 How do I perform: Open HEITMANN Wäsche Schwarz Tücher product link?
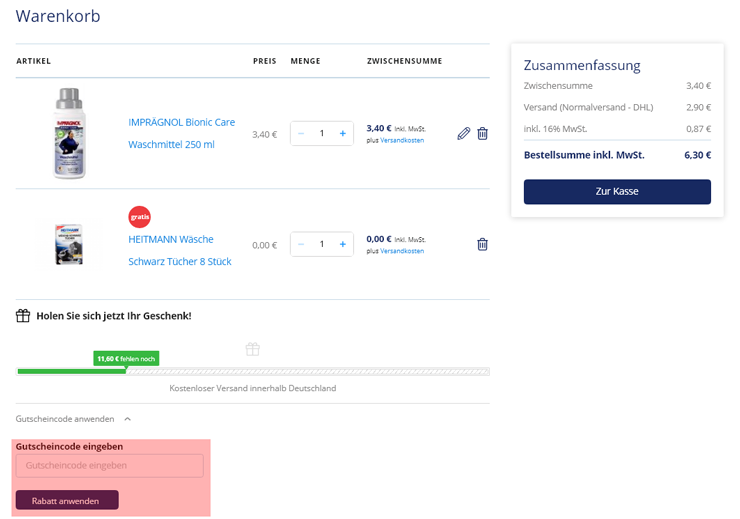(x=180, y=251)
